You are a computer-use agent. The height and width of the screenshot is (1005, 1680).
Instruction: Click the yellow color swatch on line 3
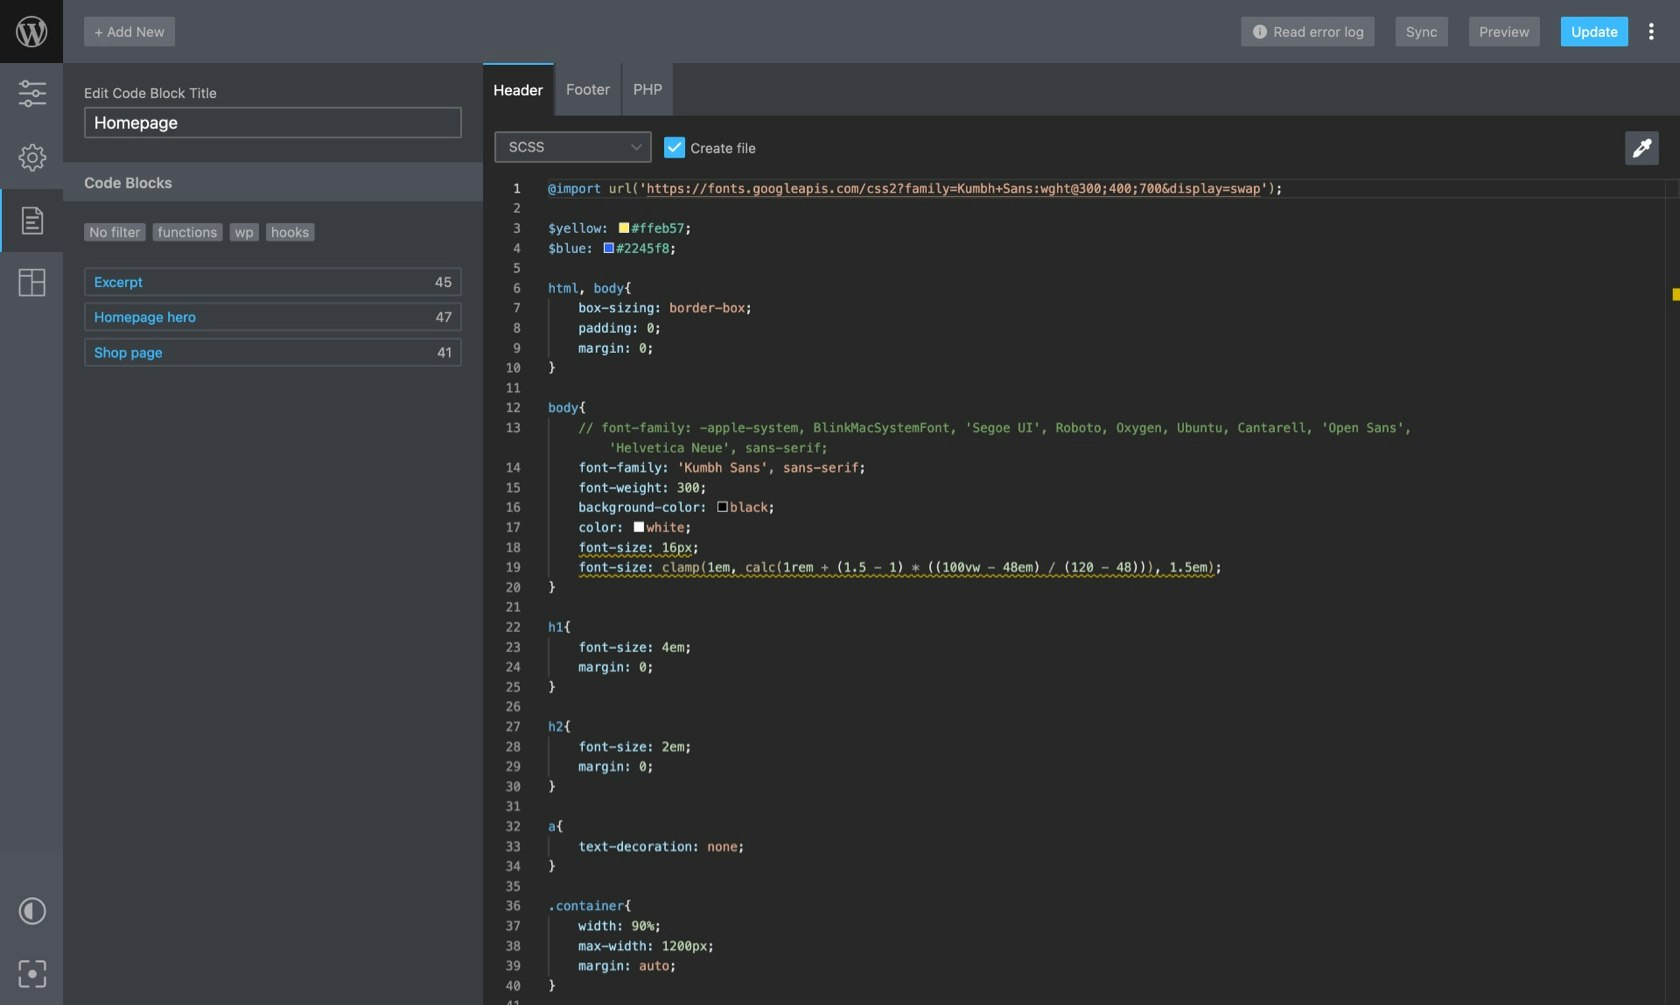click(621, 228)
